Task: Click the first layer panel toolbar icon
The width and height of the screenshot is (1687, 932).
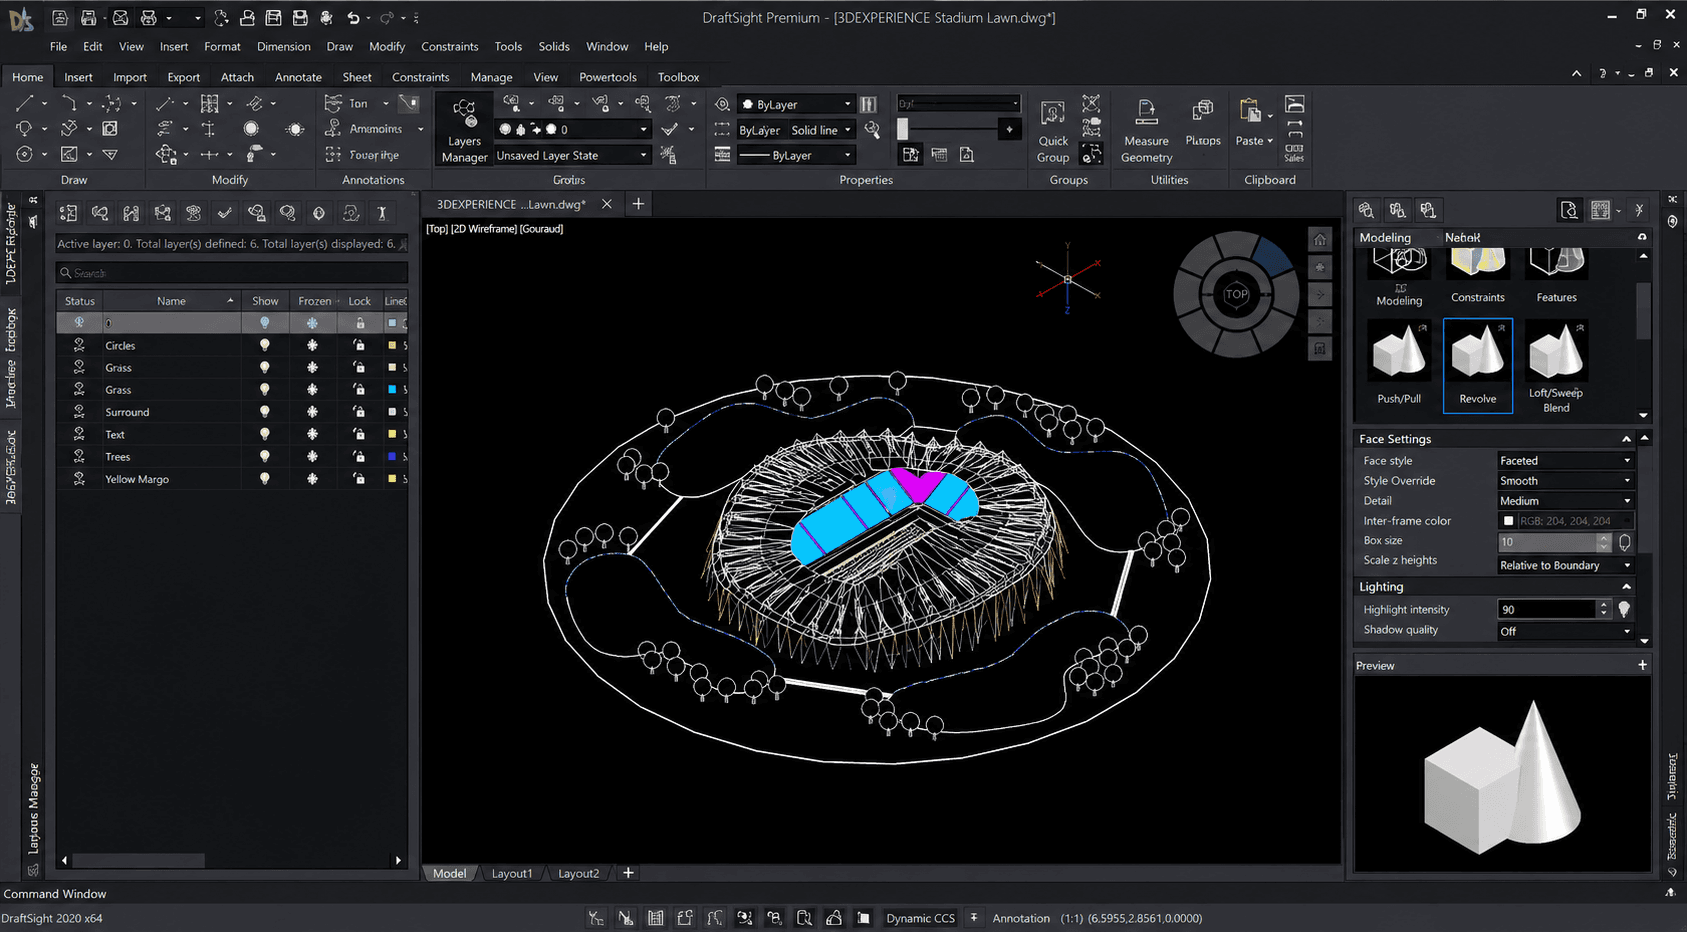Action: pyautogui.click(x=68, y=213)
